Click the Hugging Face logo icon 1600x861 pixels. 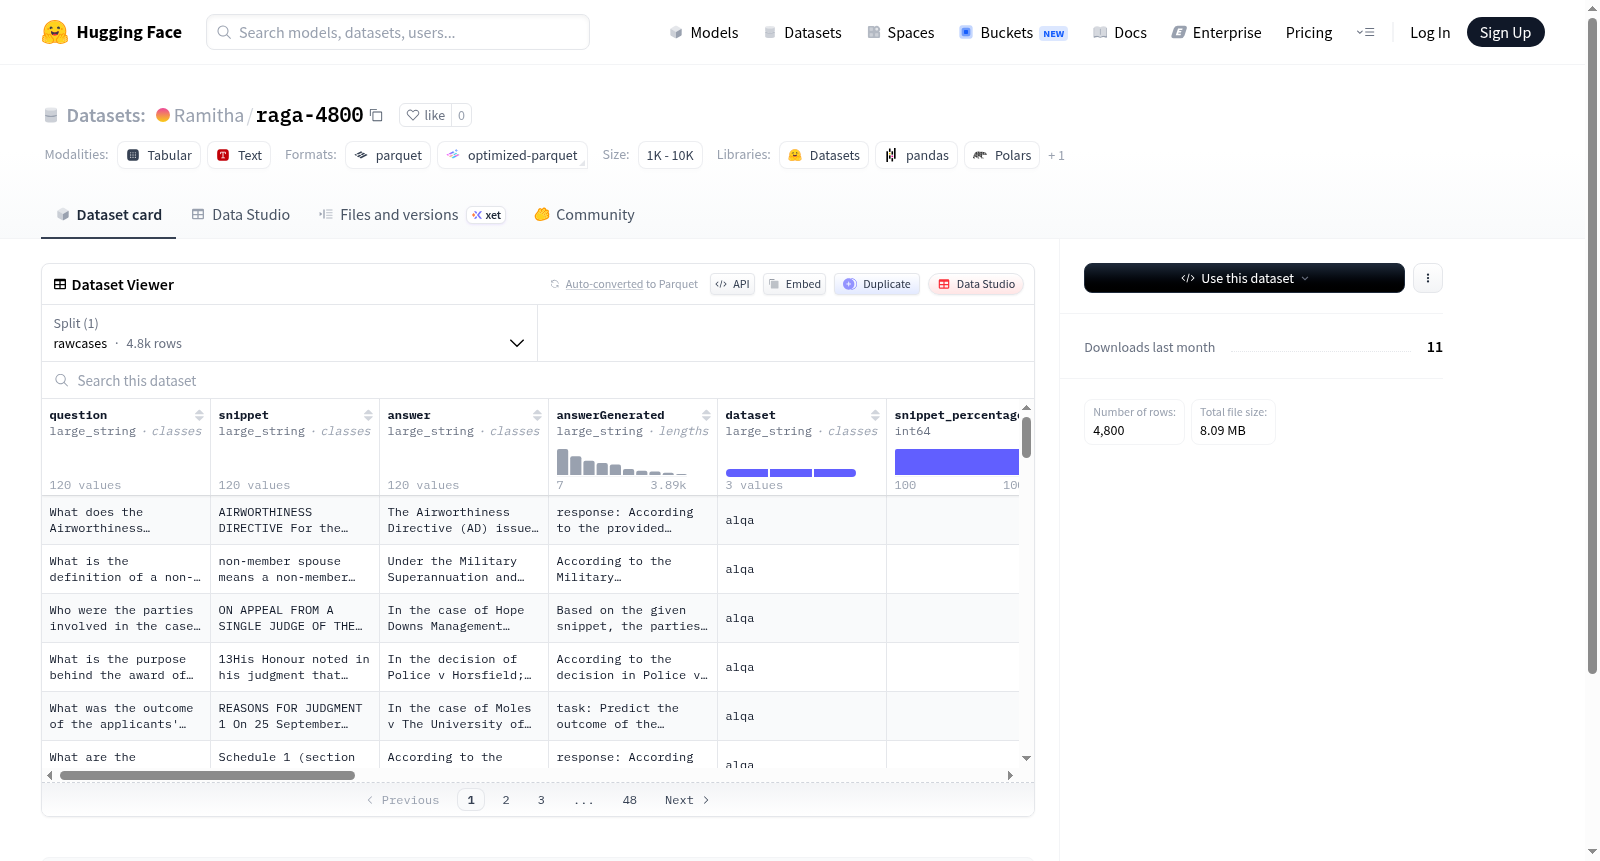click(55, 32)
